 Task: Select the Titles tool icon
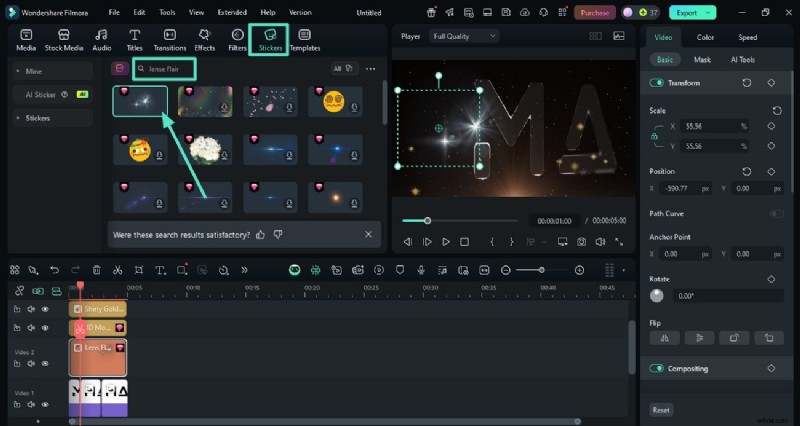coord(134,39)
